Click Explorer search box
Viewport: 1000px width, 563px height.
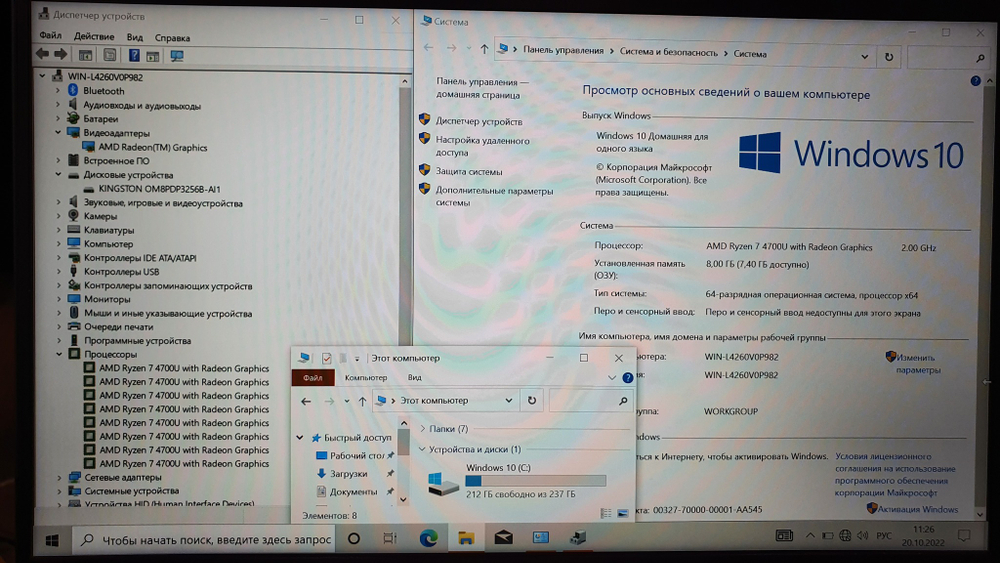pos(589,400)
